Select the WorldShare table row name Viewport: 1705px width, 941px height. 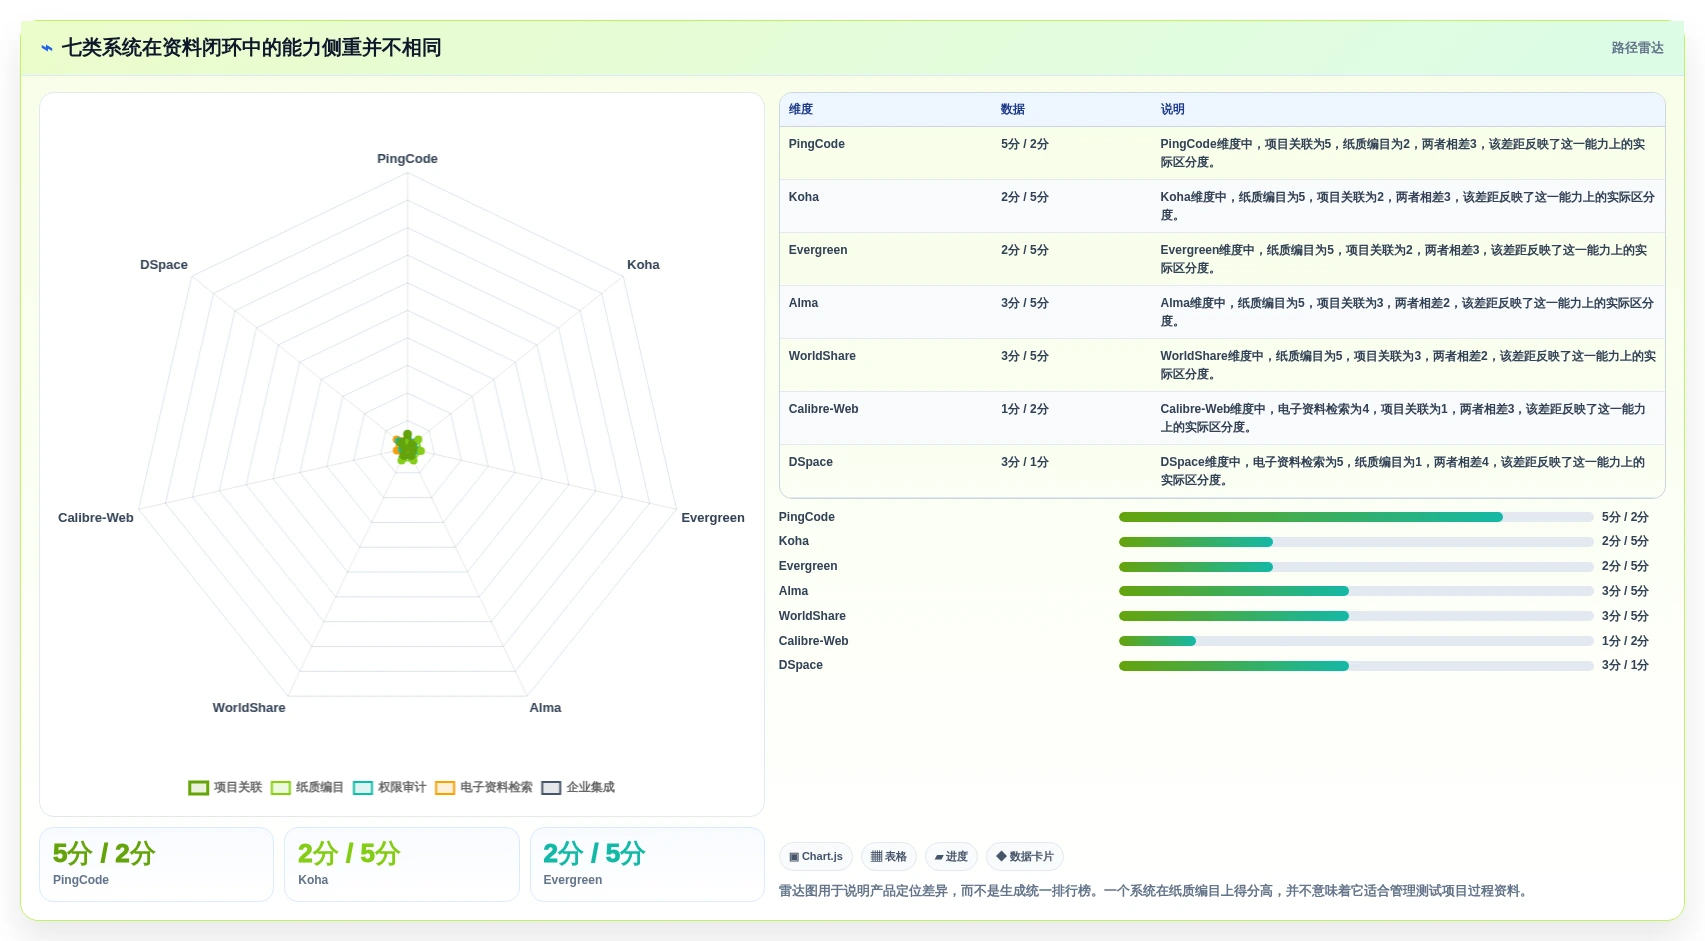click(822, 356)
